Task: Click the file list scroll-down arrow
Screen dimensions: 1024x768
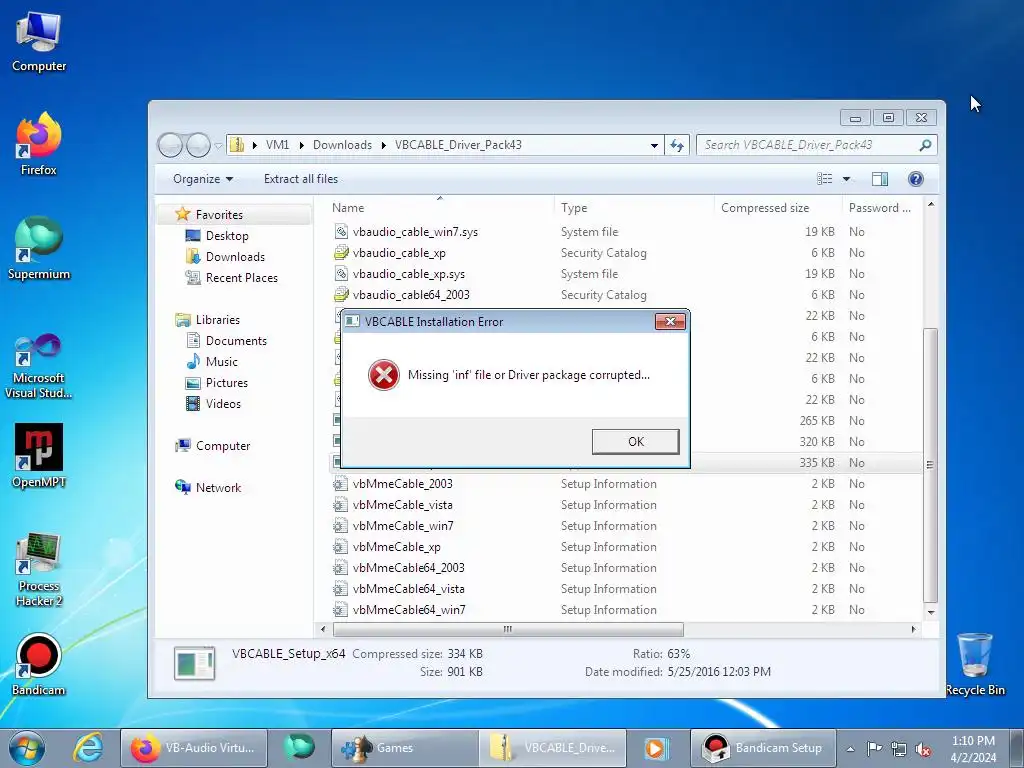Action: pos(931,613)
